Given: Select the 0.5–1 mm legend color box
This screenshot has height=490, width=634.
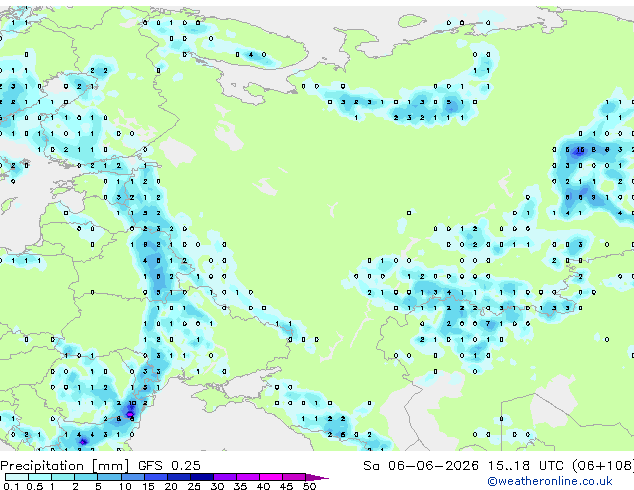Looking at the screenshot, I should click(40, 477).
